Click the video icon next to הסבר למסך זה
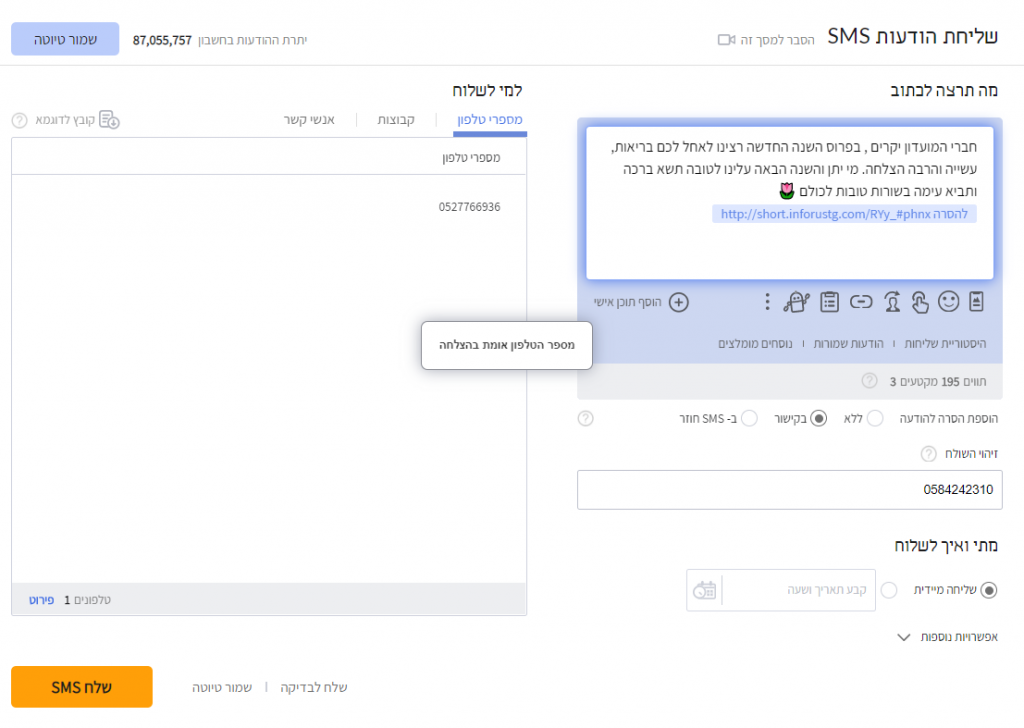Screen dimensions: 1024x728 (x=727, y=39)
